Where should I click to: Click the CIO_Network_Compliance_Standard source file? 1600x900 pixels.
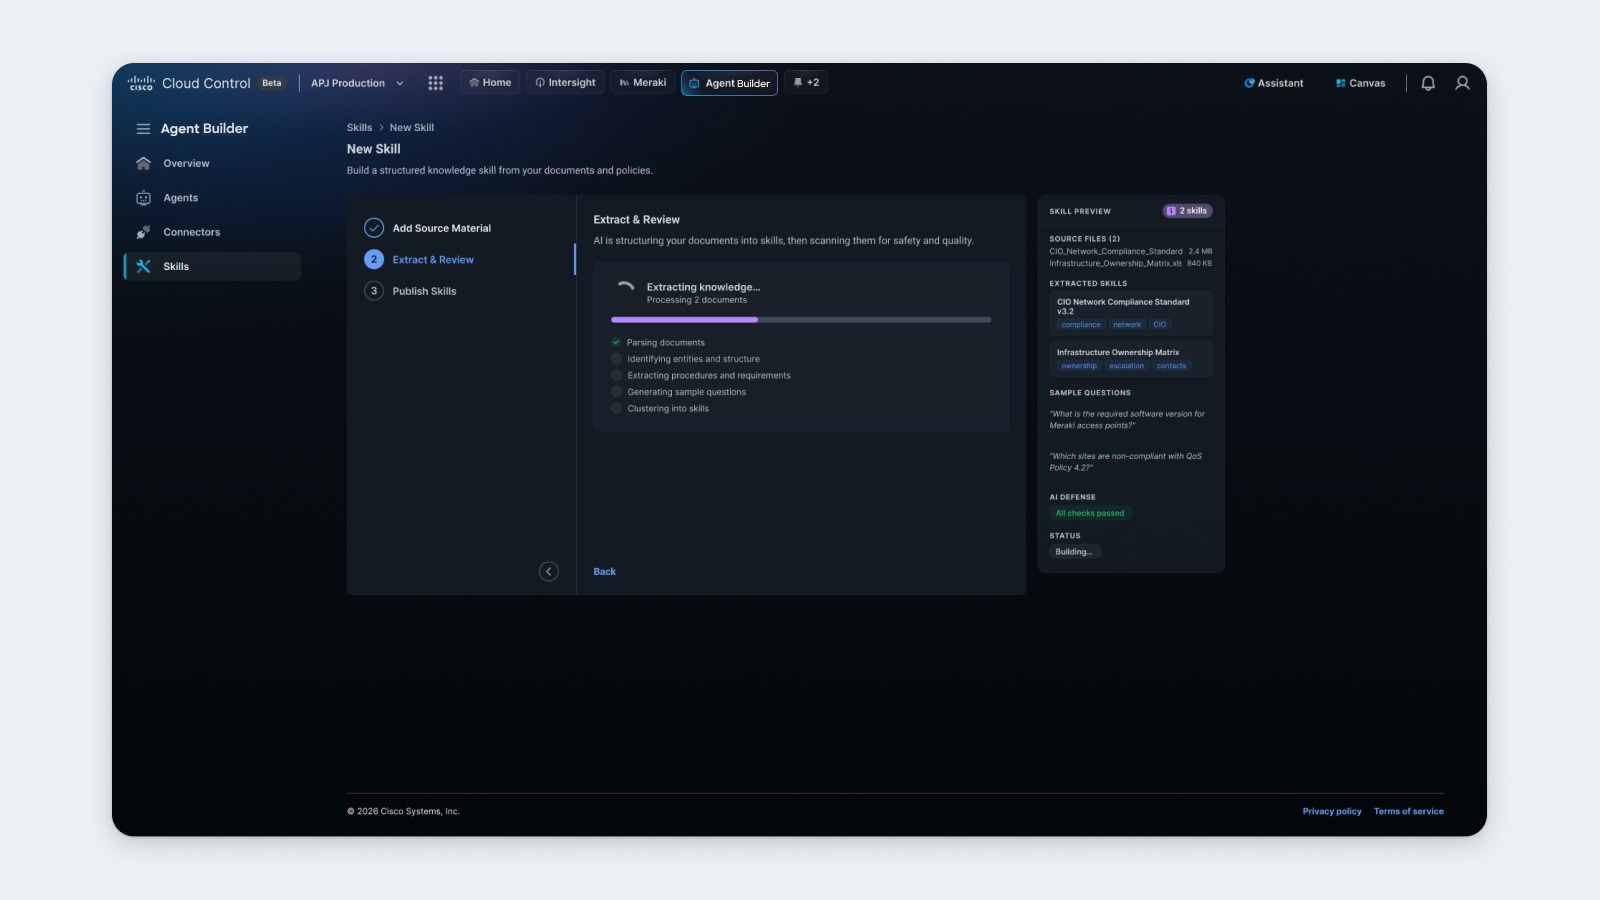point(1131,251)
